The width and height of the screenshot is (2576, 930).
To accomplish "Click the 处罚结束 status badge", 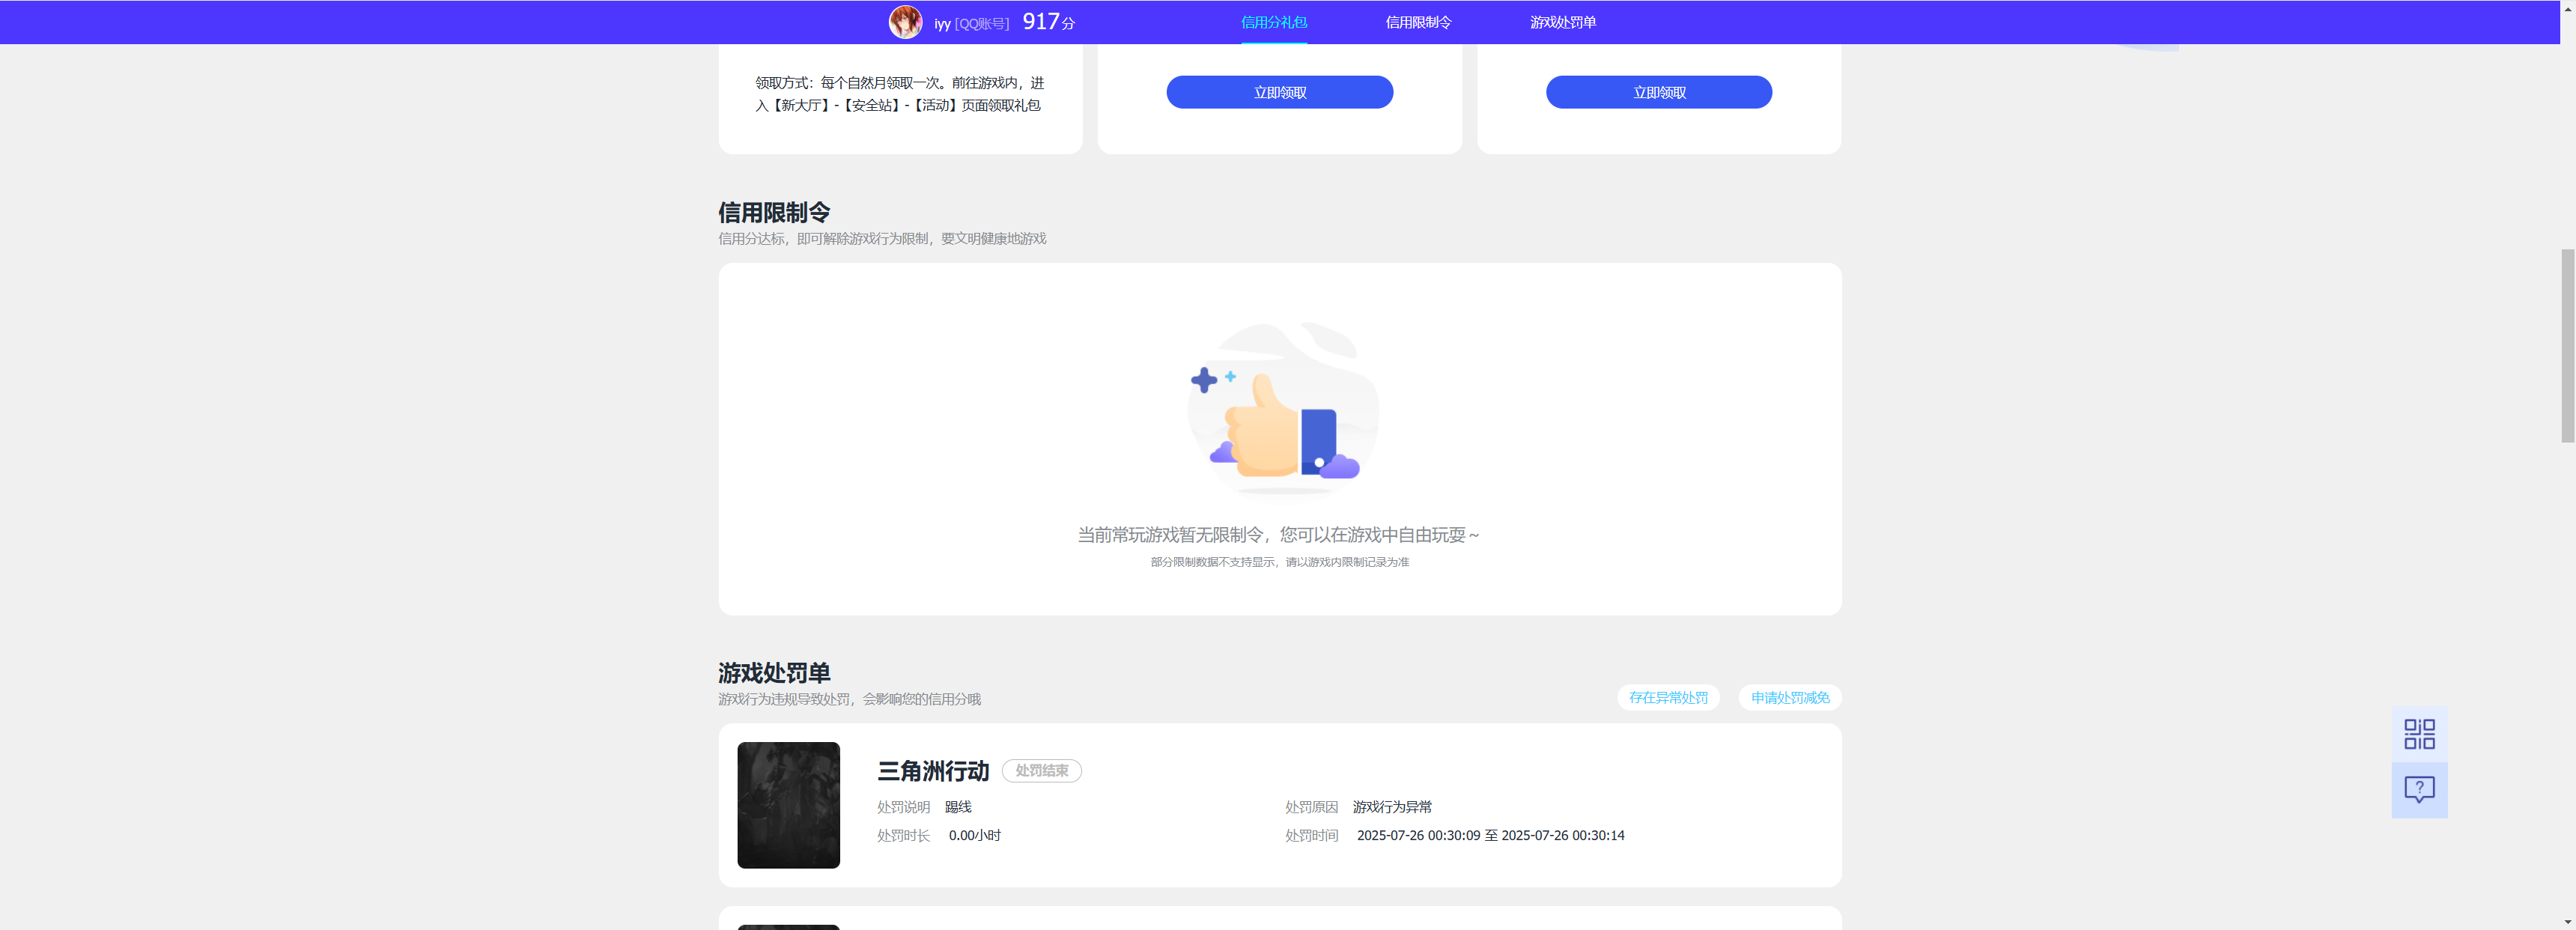I will pos(1041,771).
